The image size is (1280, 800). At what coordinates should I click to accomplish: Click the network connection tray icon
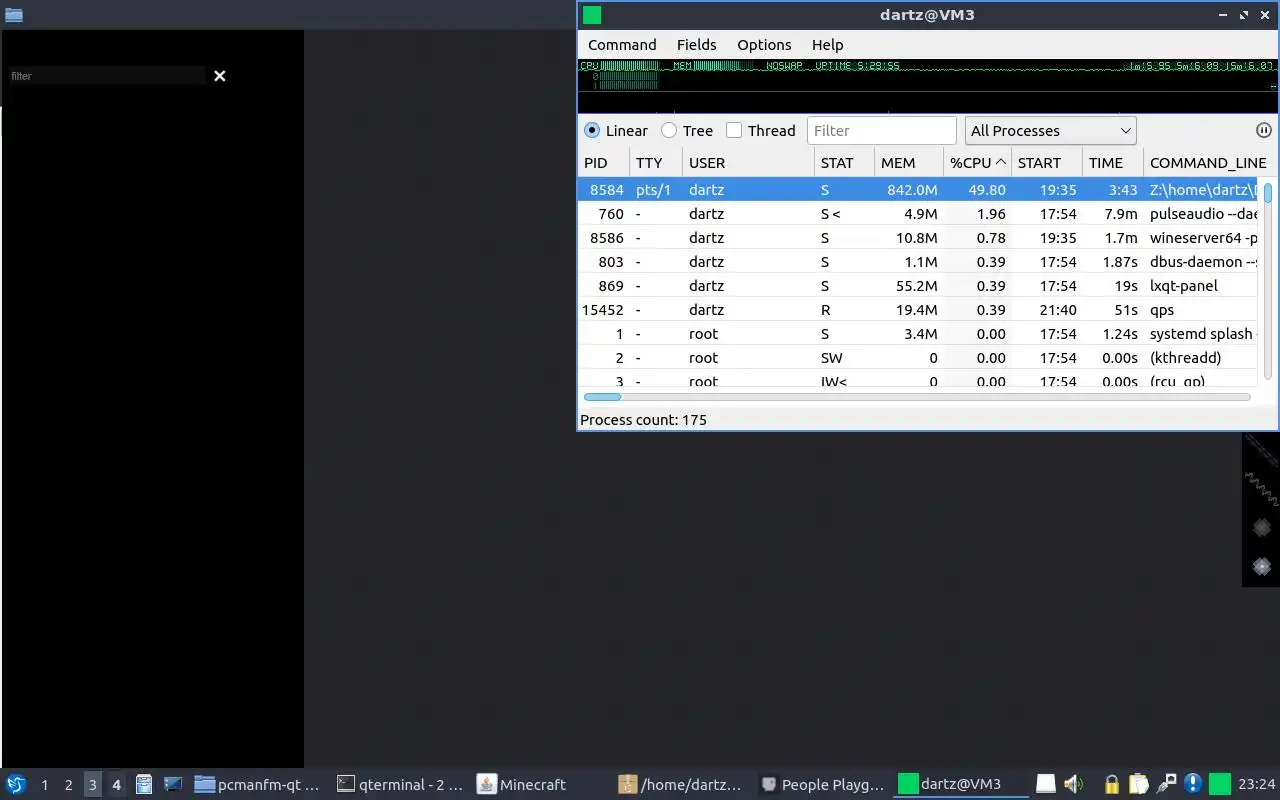[x=1166, y=784]
